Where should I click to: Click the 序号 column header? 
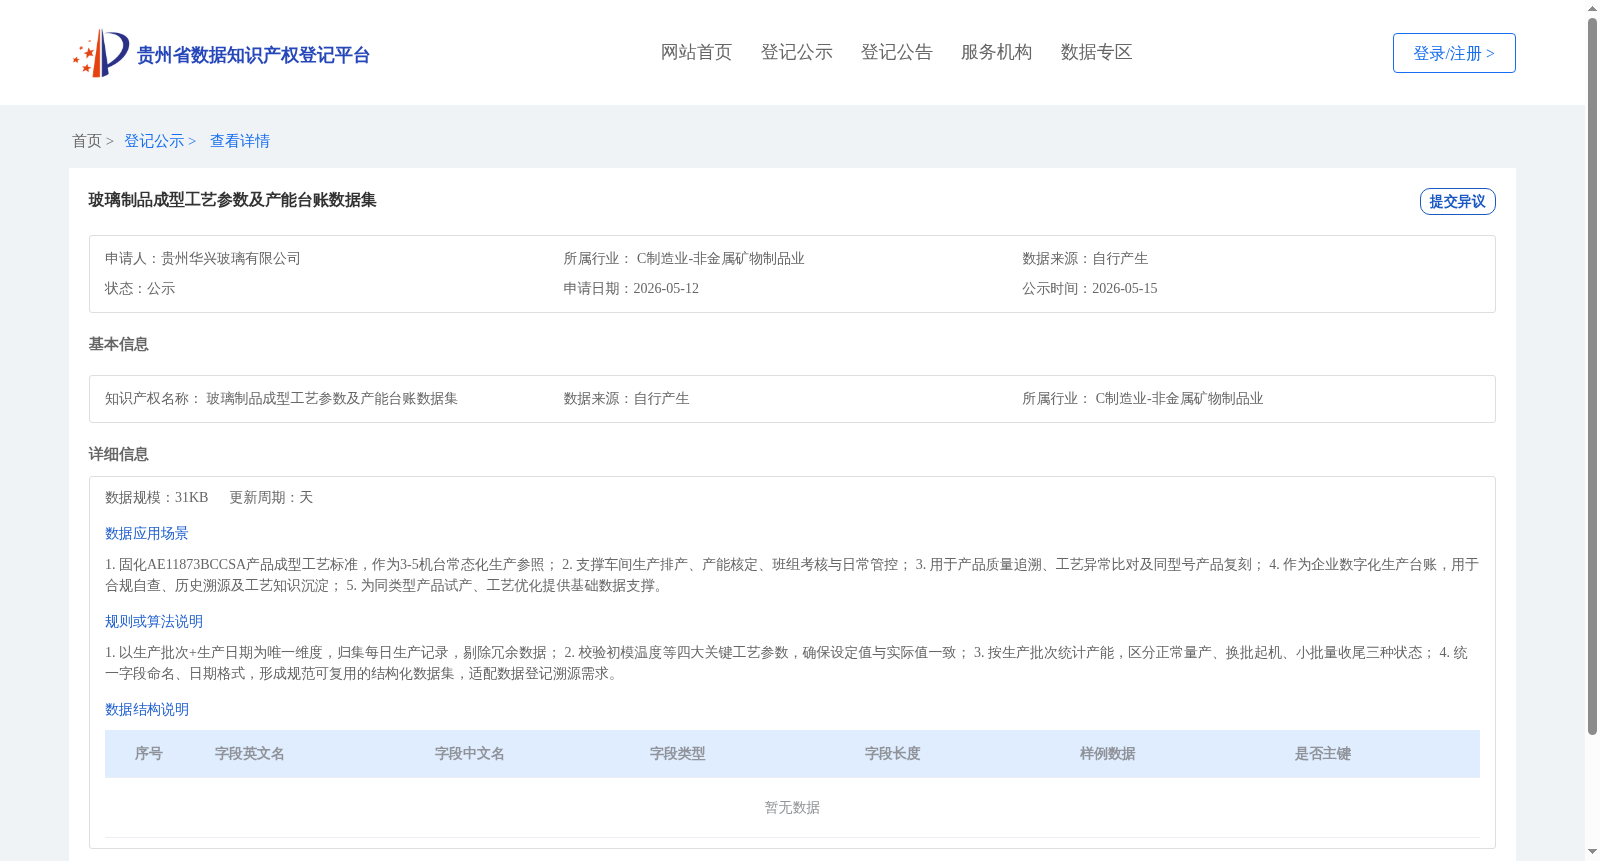(x=149, y=754)
